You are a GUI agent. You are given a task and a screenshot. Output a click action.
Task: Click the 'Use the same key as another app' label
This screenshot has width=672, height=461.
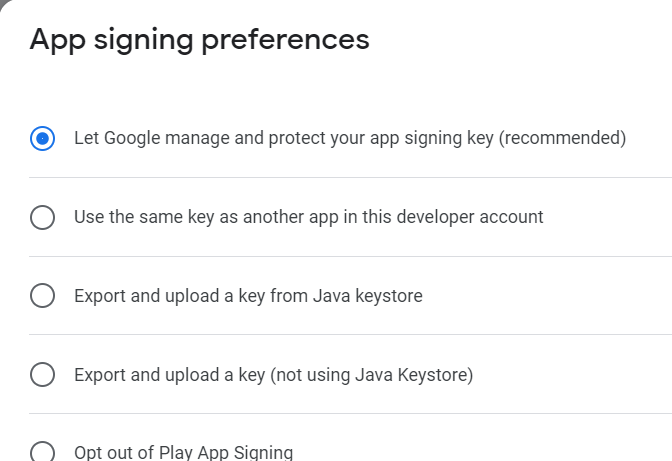pyautogui.click(x=308, y=217)
